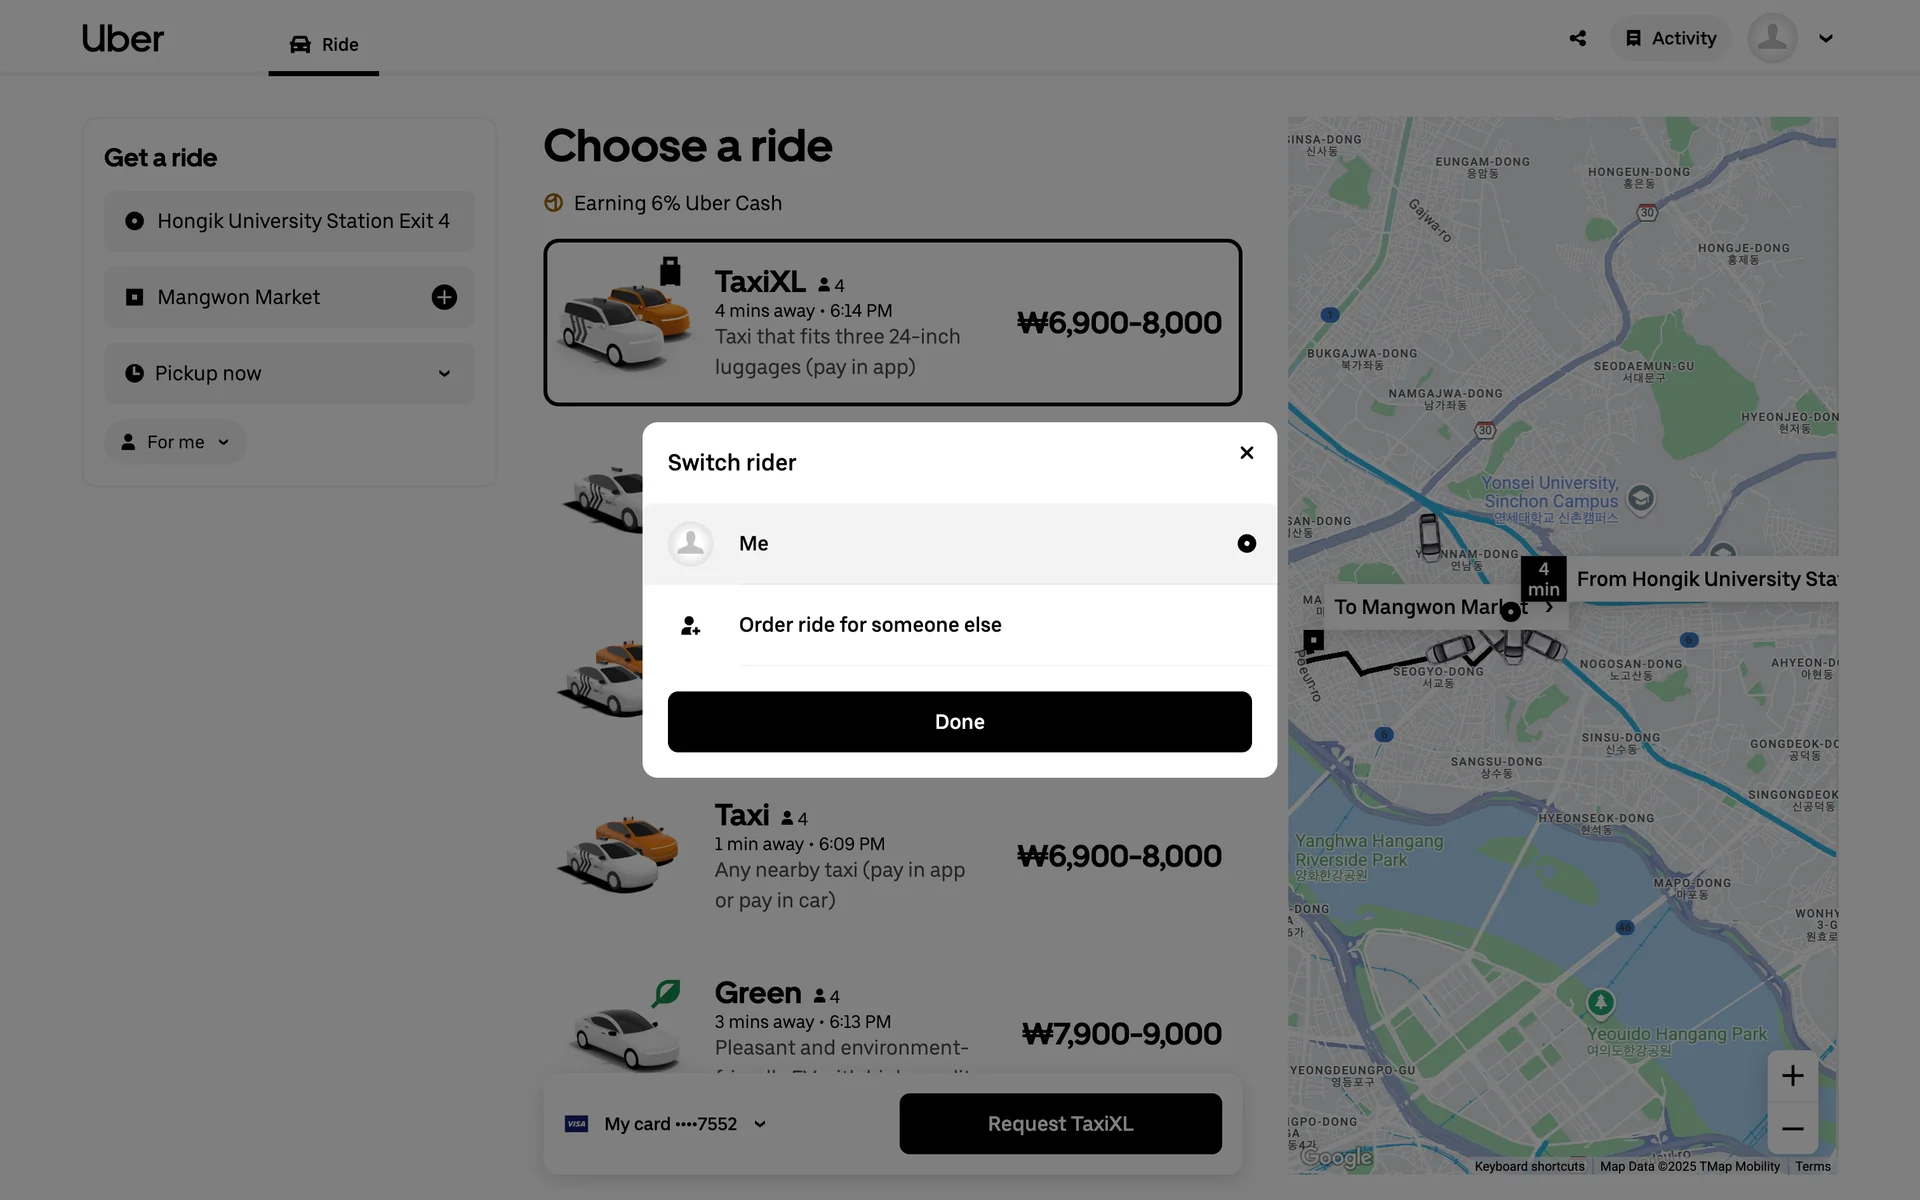Click the Uber logo
Image resolution: width=1920 pixels, height=1200 pixels.
click(122, 38)
